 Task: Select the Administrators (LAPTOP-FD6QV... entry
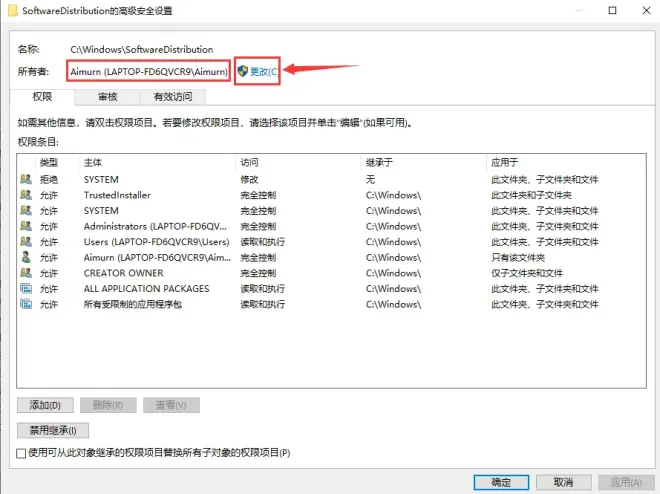(x=155, y=226)
